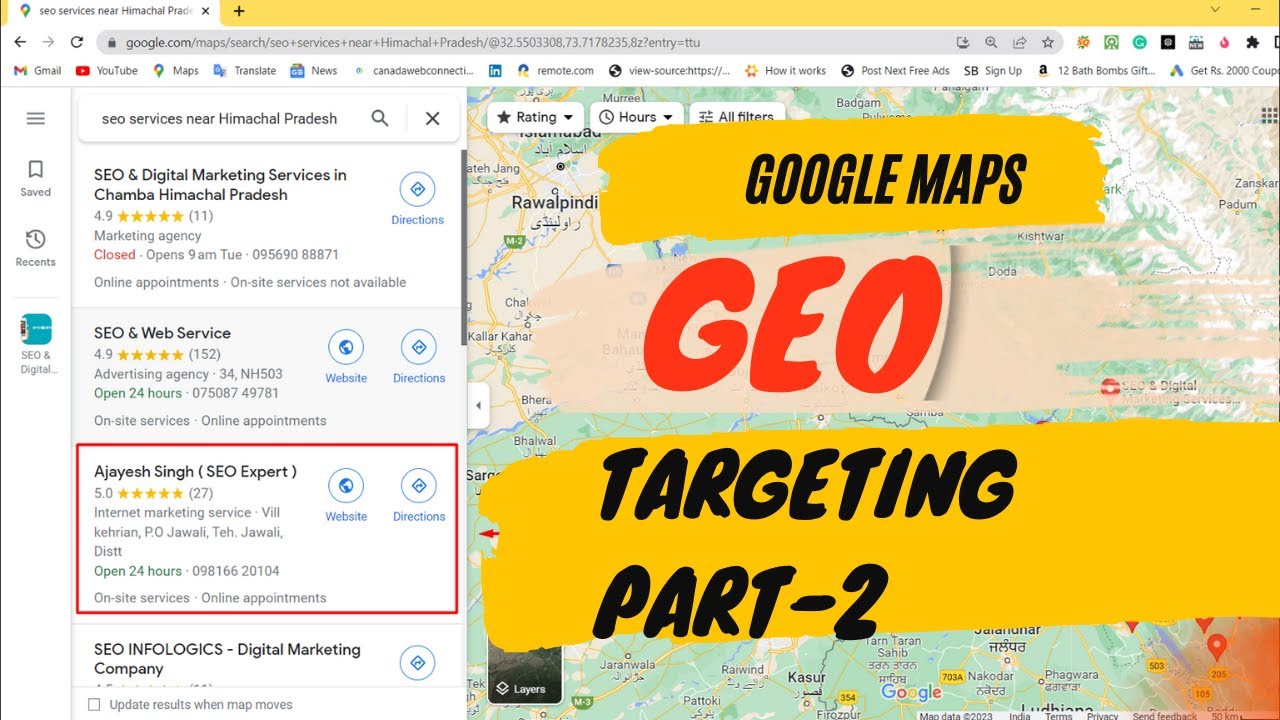Open the Chrome extensions puzzle icon
This screenshot has height=720, width=1280.
tap(1252, 42)
